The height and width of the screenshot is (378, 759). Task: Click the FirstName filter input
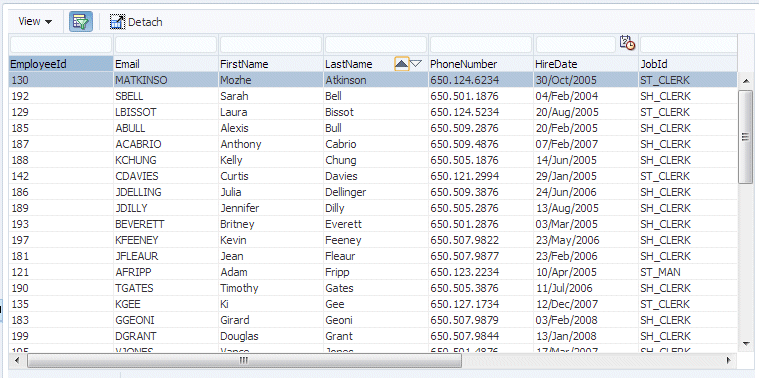click(271, 45)
